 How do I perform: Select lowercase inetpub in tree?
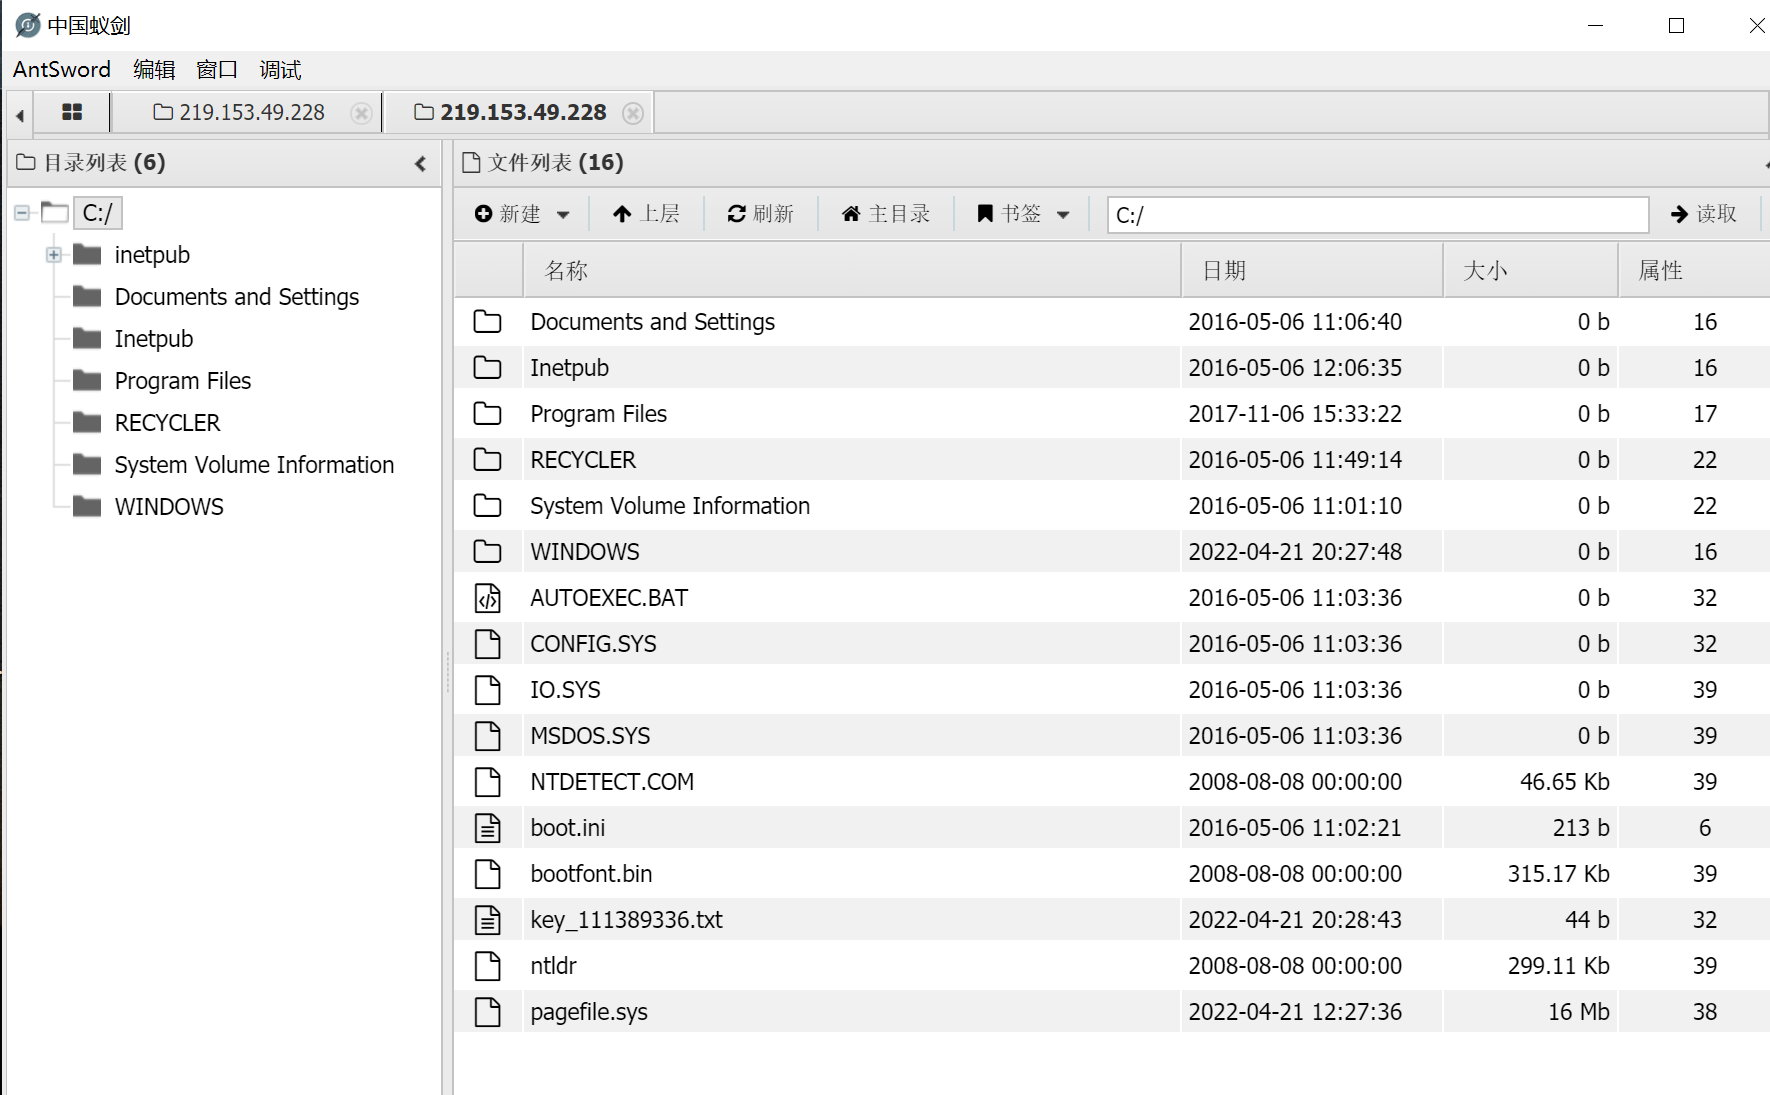[152, 255]
